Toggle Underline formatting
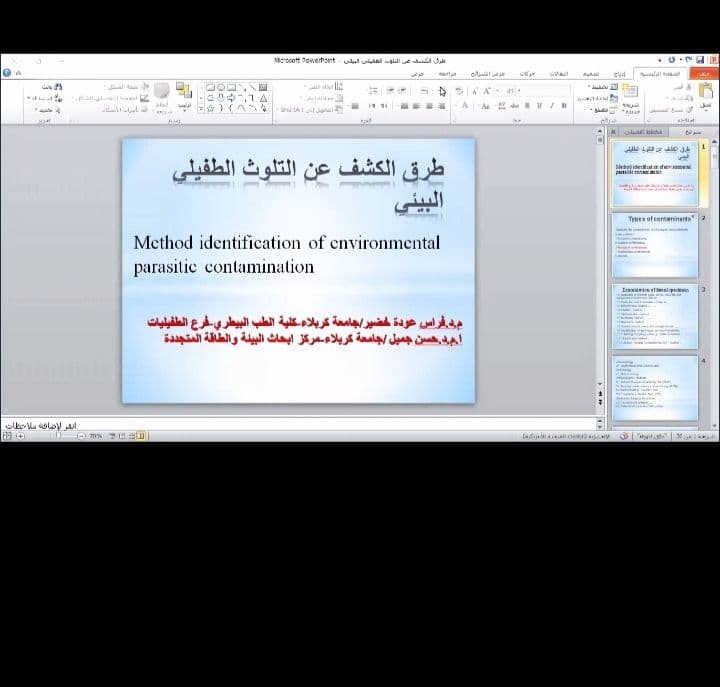 (539, 105)
